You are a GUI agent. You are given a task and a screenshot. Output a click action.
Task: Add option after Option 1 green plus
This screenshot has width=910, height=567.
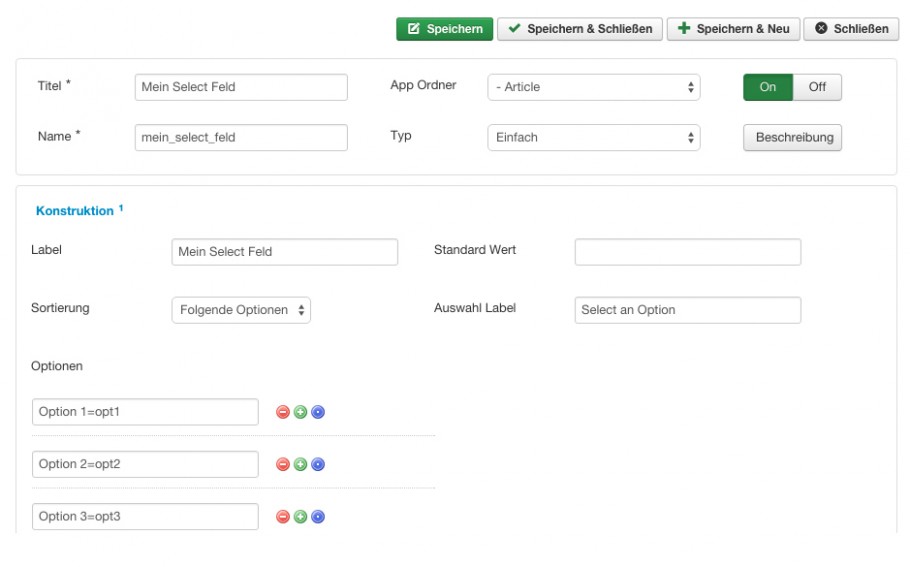[300, 412]
